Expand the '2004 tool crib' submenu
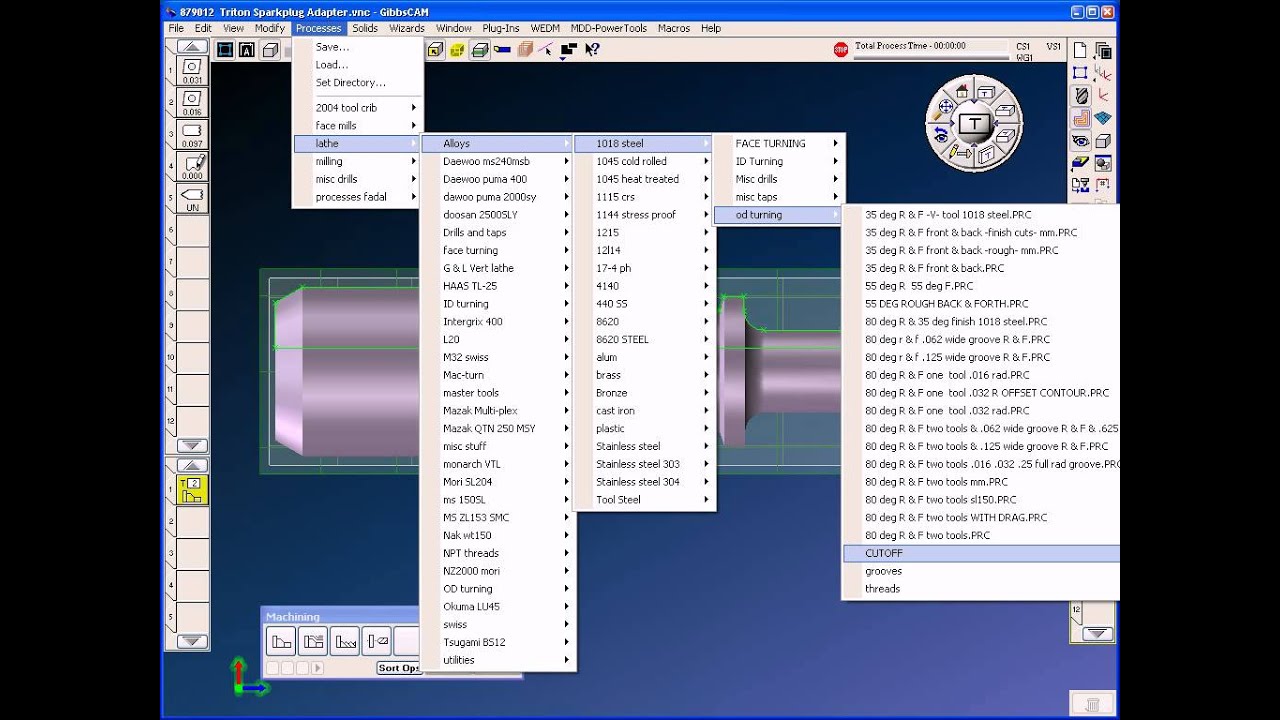 pyautogui.click(x=357, y=108)
